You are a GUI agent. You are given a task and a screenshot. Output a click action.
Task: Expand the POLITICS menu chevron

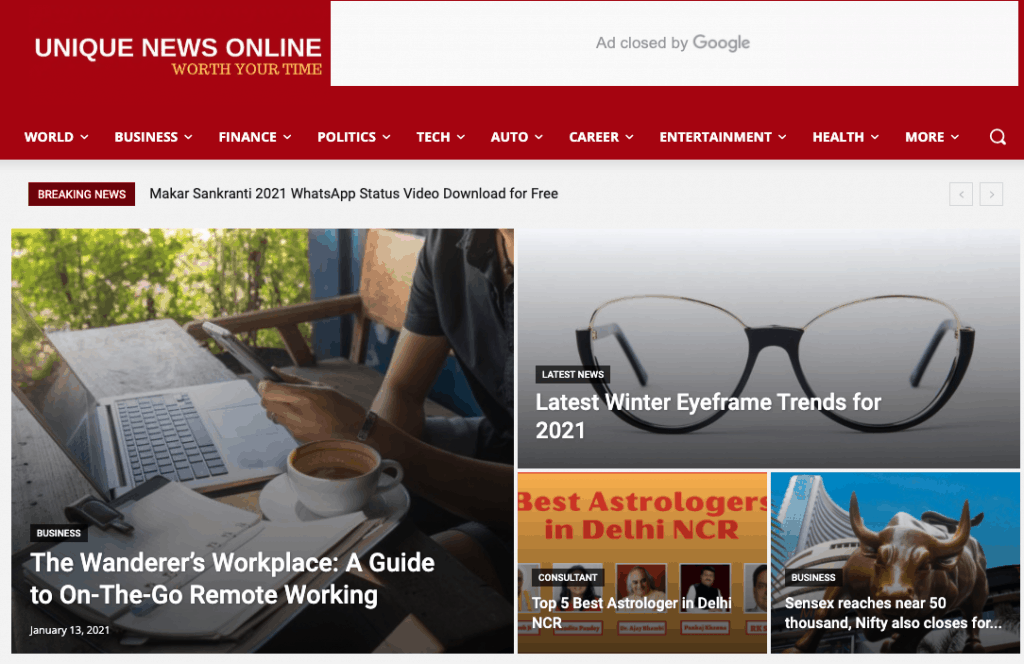point(386,137)
